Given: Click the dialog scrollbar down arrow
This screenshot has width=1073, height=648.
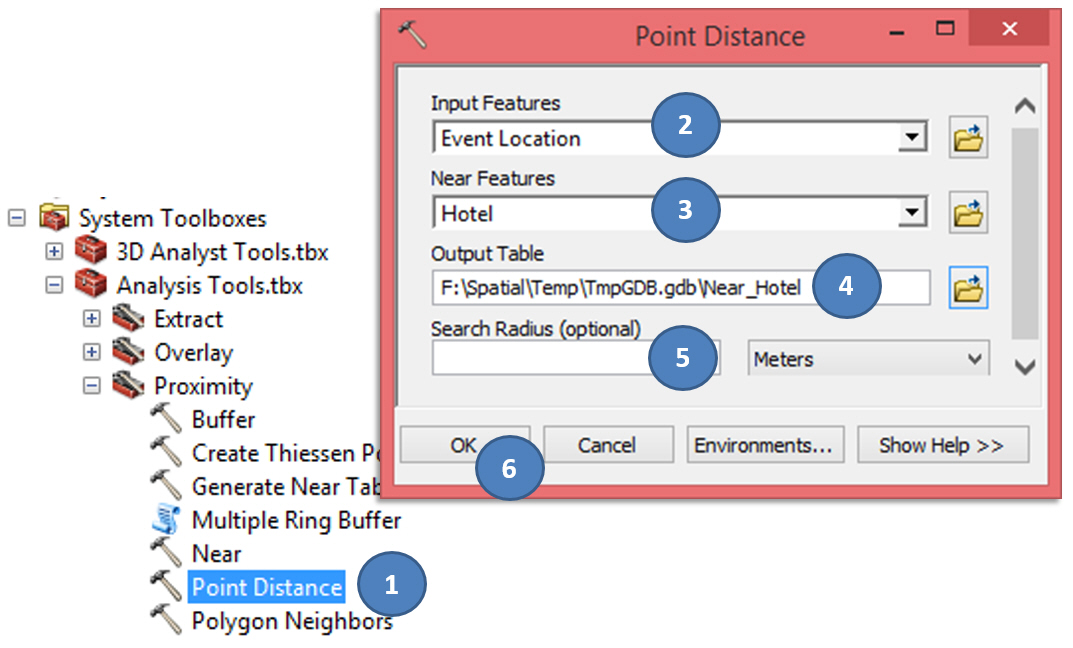Looking at the screenshot, I should (1024, 367).
